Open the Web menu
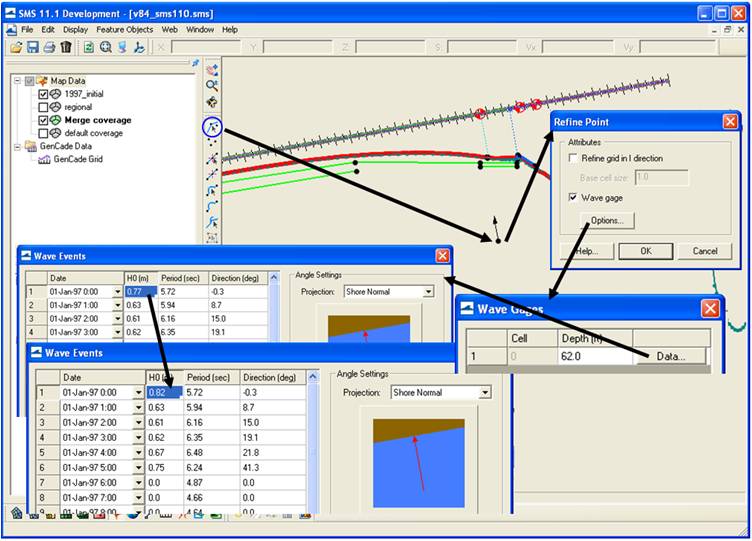 [169, 30]
